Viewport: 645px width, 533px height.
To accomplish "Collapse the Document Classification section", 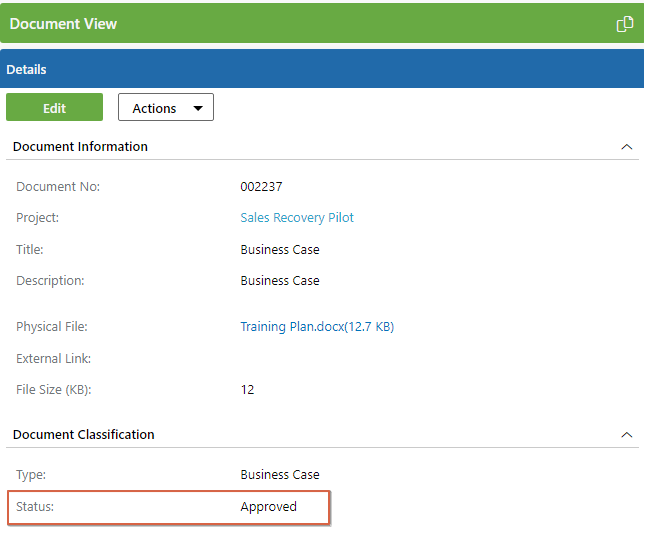I will click(x=626, y=435).
